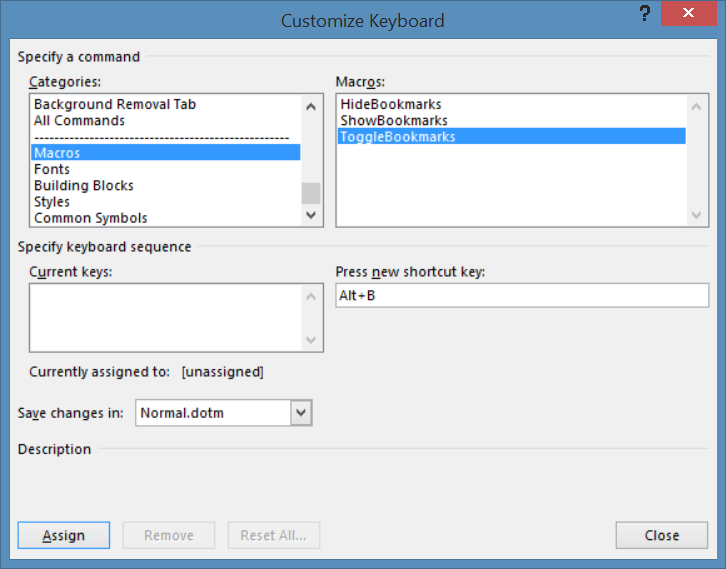Choose Background Removal Tab category
Screen dimensions: 726x569
tap(115, 104)
